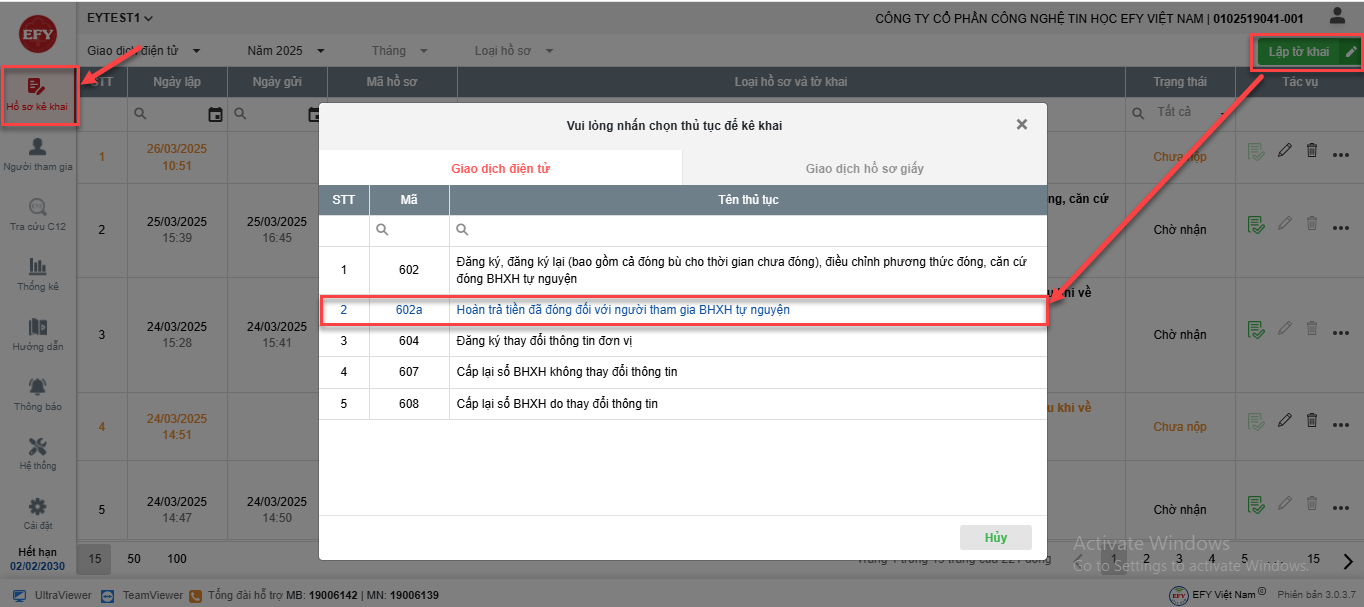
Task: Open Hệ thống tools icon
Action: coord(38,453)
